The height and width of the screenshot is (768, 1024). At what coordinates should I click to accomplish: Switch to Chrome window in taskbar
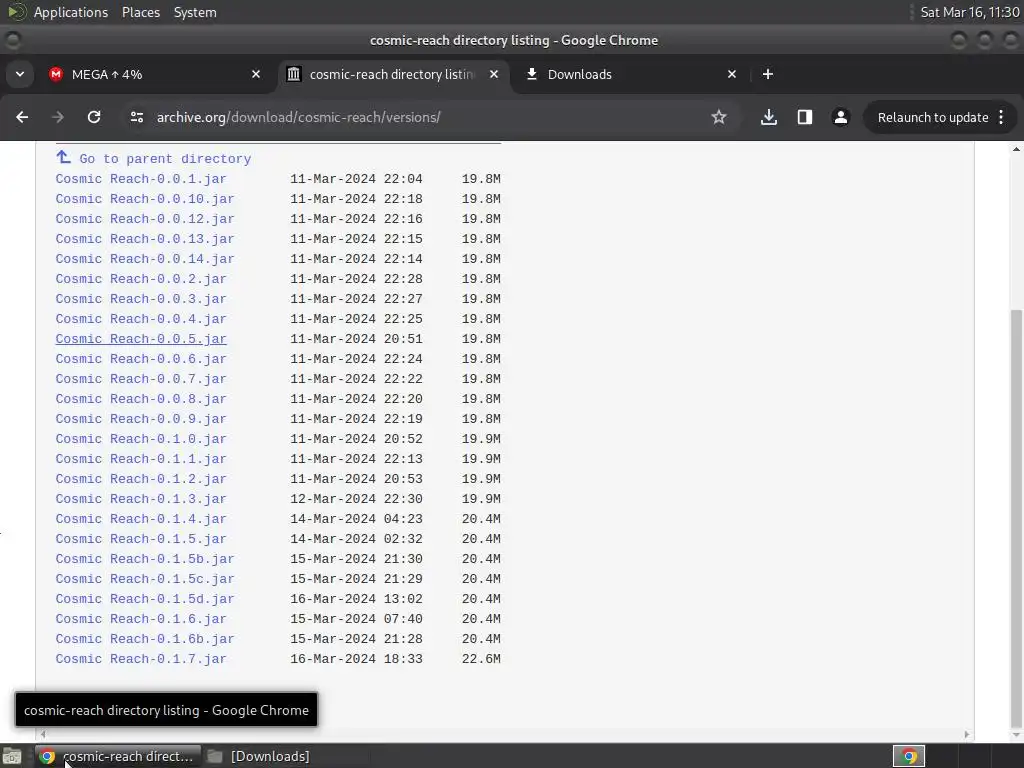118,756
